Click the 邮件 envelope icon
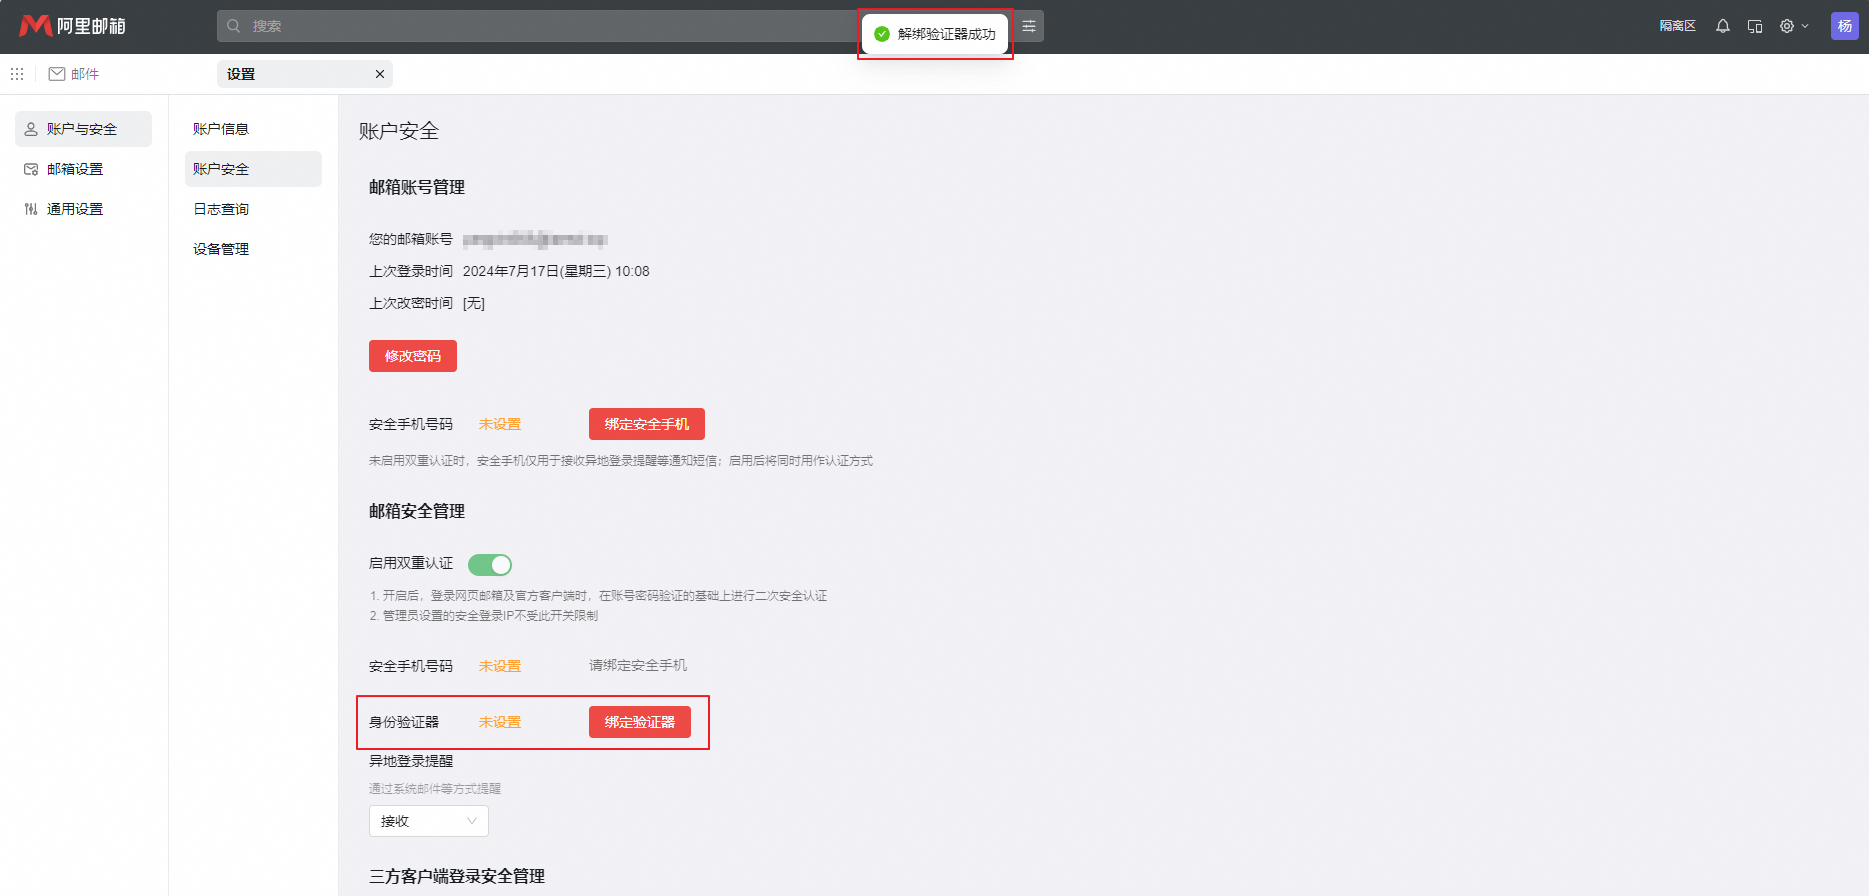Image resolution: width=1869 pixels, height=896 pixels. click(x=57, y=74)
